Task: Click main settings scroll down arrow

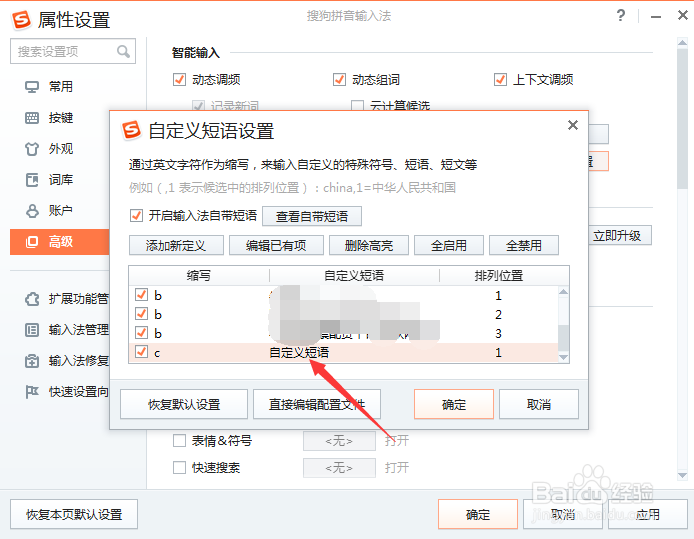Action: coord(682,476)
